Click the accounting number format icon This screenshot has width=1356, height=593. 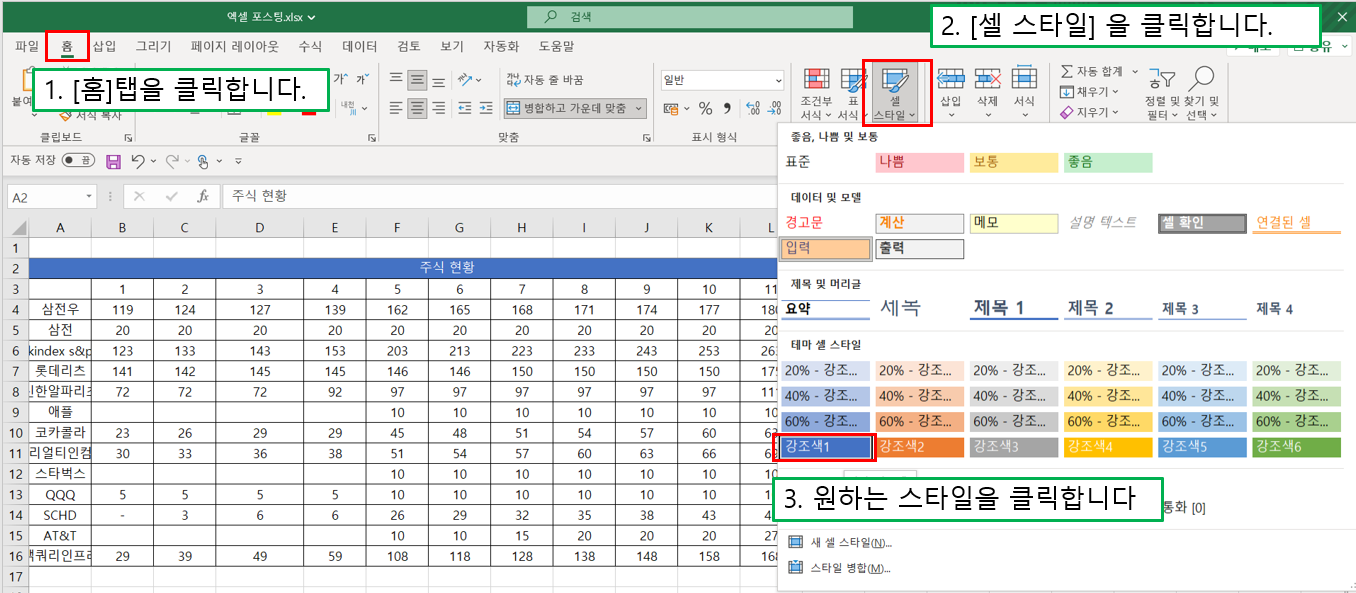673,108
